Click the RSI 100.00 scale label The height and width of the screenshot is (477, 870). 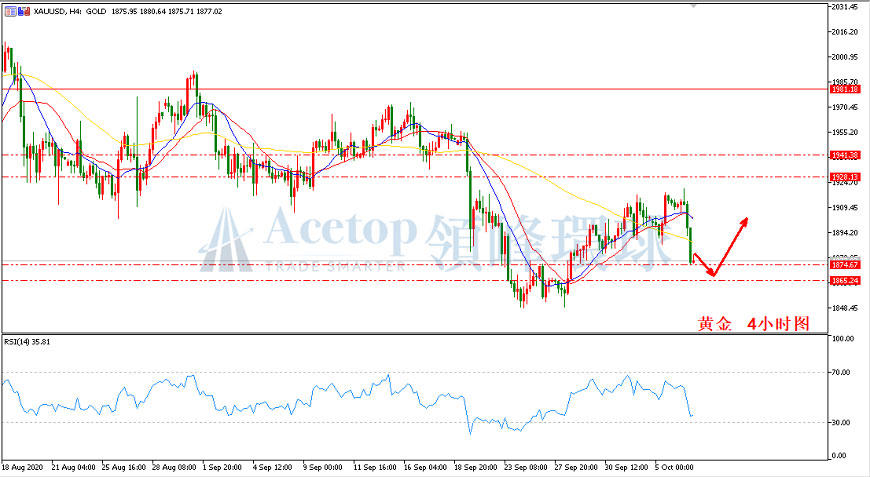point(843,339)
